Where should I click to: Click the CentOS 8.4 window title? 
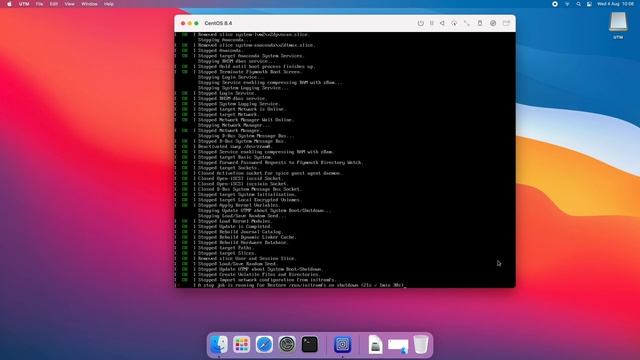(218, 23)
